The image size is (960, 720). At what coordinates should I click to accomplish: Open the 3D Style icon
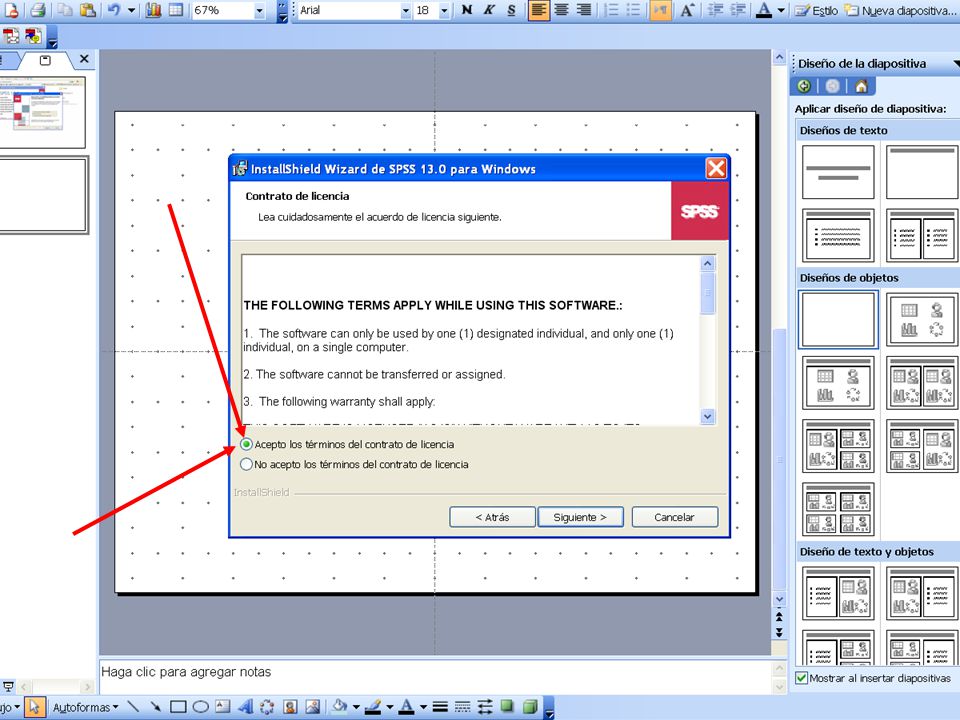pyautogui.click(x=530, y=707)
